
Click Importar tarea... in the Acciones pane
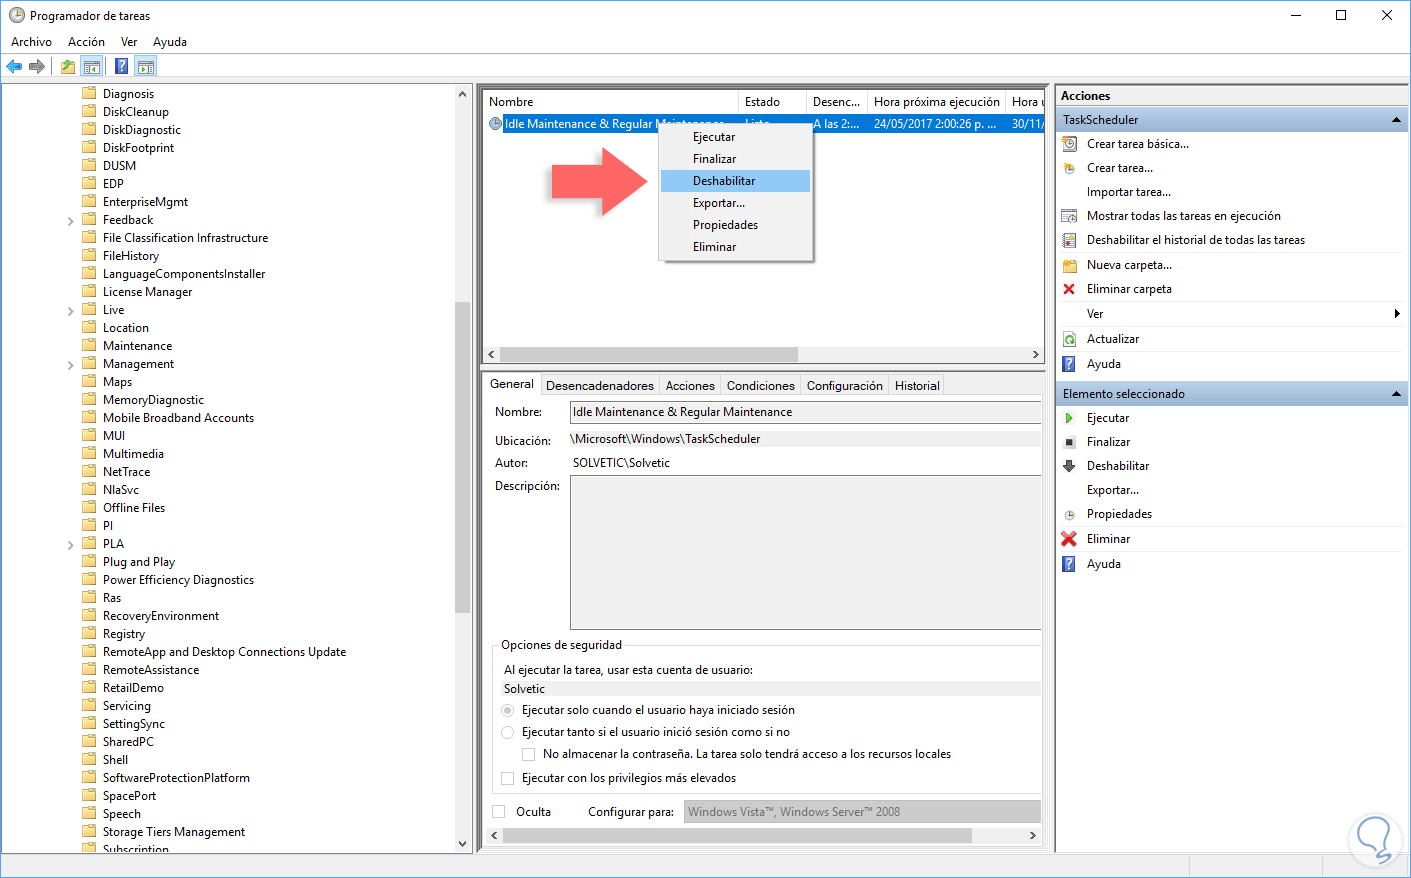[1129, 192]
